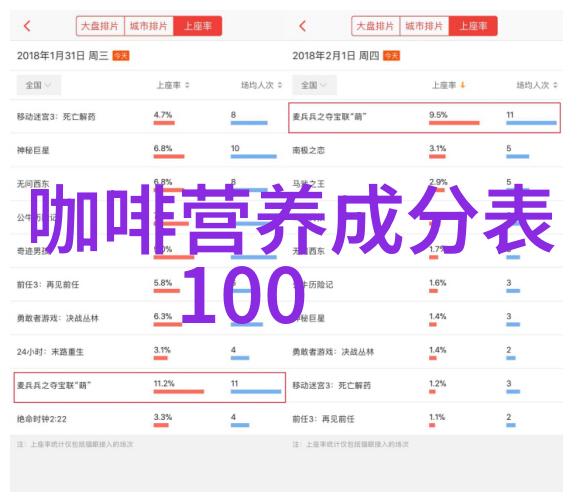
Task: Open 全国 region dropdown in right panel
Action: (x=314, y=85)
